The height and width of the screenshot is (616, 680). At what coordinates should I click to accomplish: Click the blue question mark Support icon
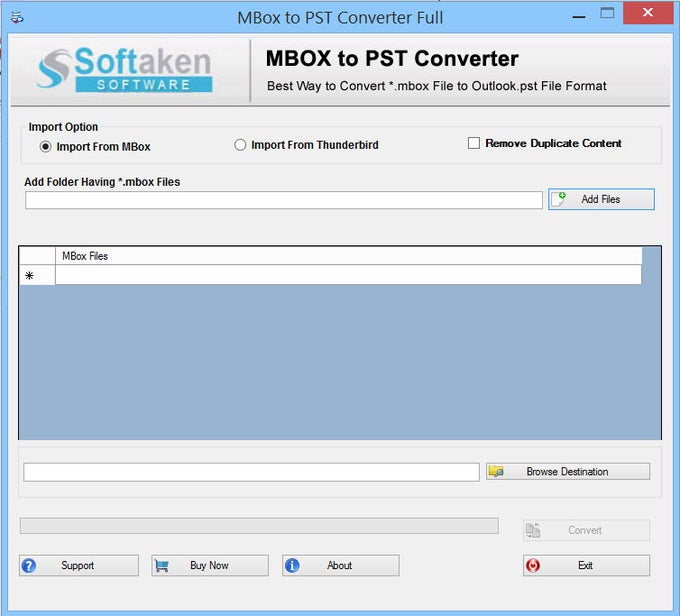point(29,565)
